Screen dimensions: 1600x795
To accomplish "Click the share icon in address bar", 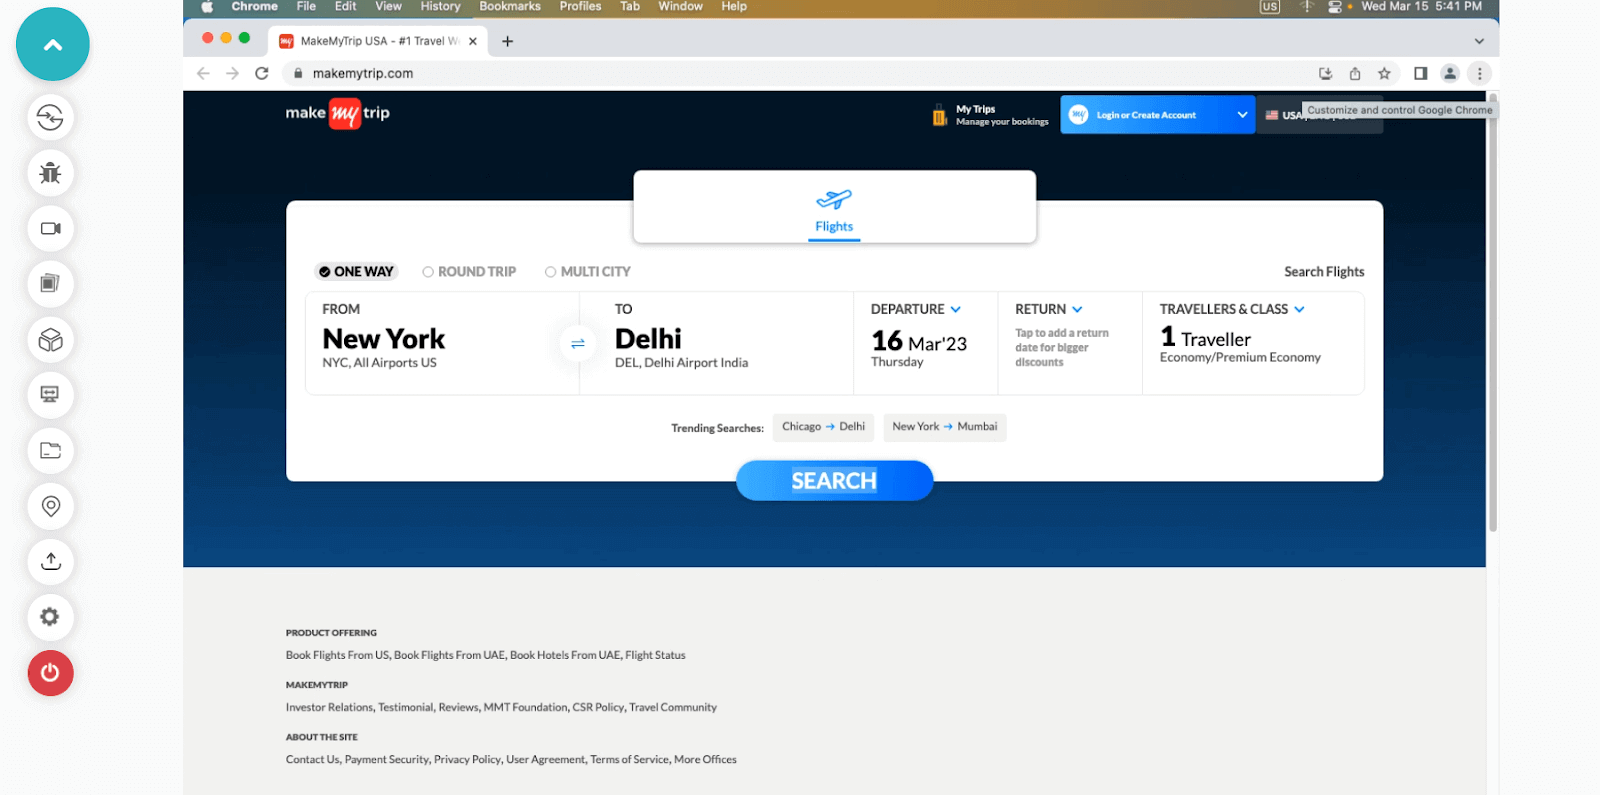I will [1355, 73].
